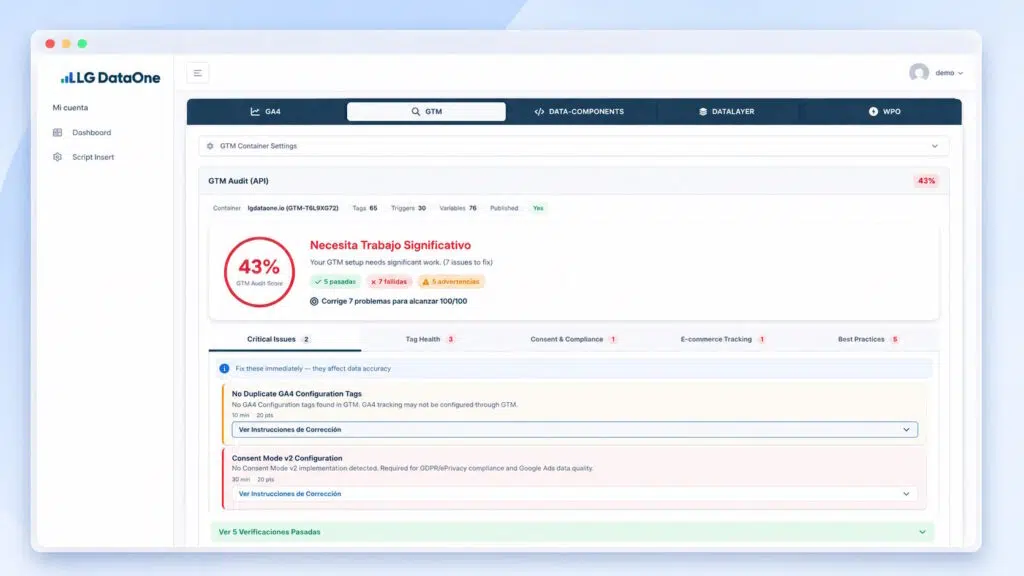Switch to the GA4 tab
Screen dimensions: 1024x576
pos(266,112)
